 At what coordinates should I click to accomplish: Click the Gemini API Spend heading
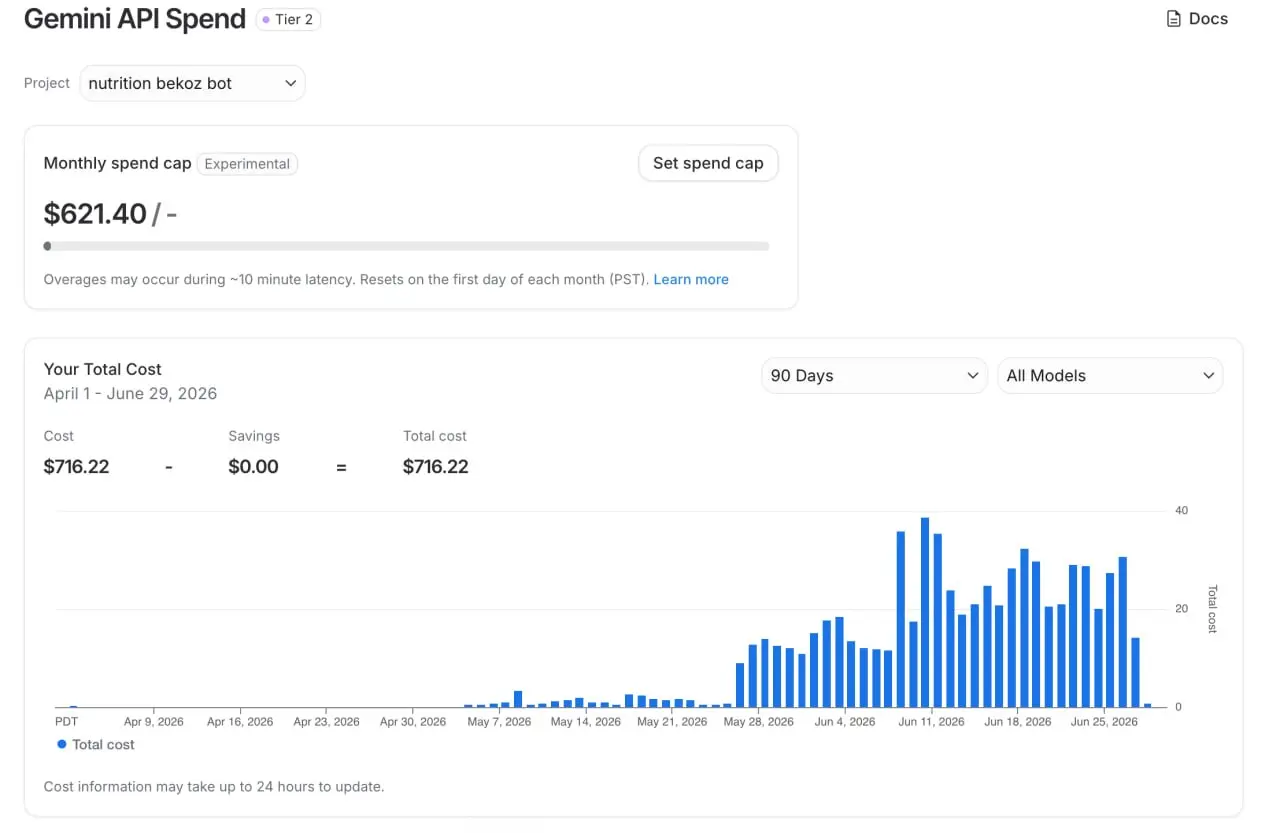[134, 19]
